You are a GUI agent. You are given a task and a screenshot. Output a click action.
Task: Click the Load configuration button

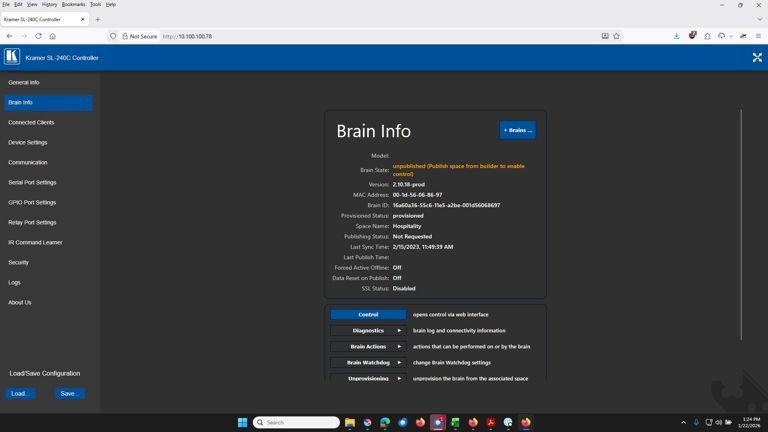(x=21, y=393)
